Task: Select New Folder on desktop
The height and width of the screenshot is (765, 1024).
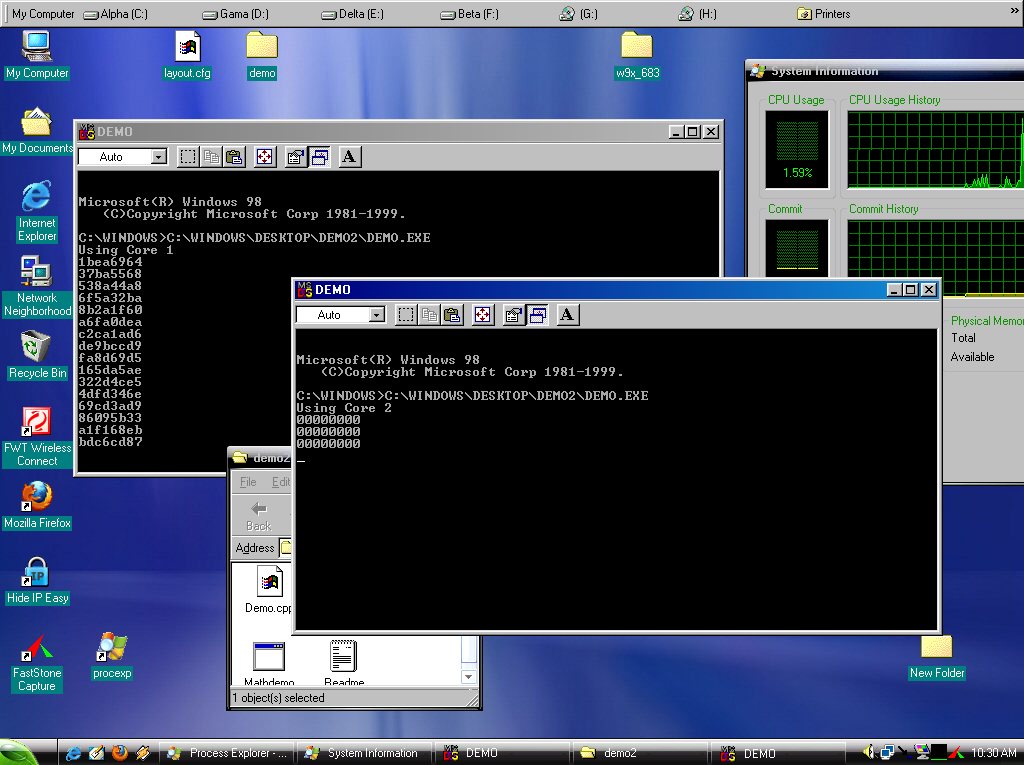Action: tap(937, 657)
